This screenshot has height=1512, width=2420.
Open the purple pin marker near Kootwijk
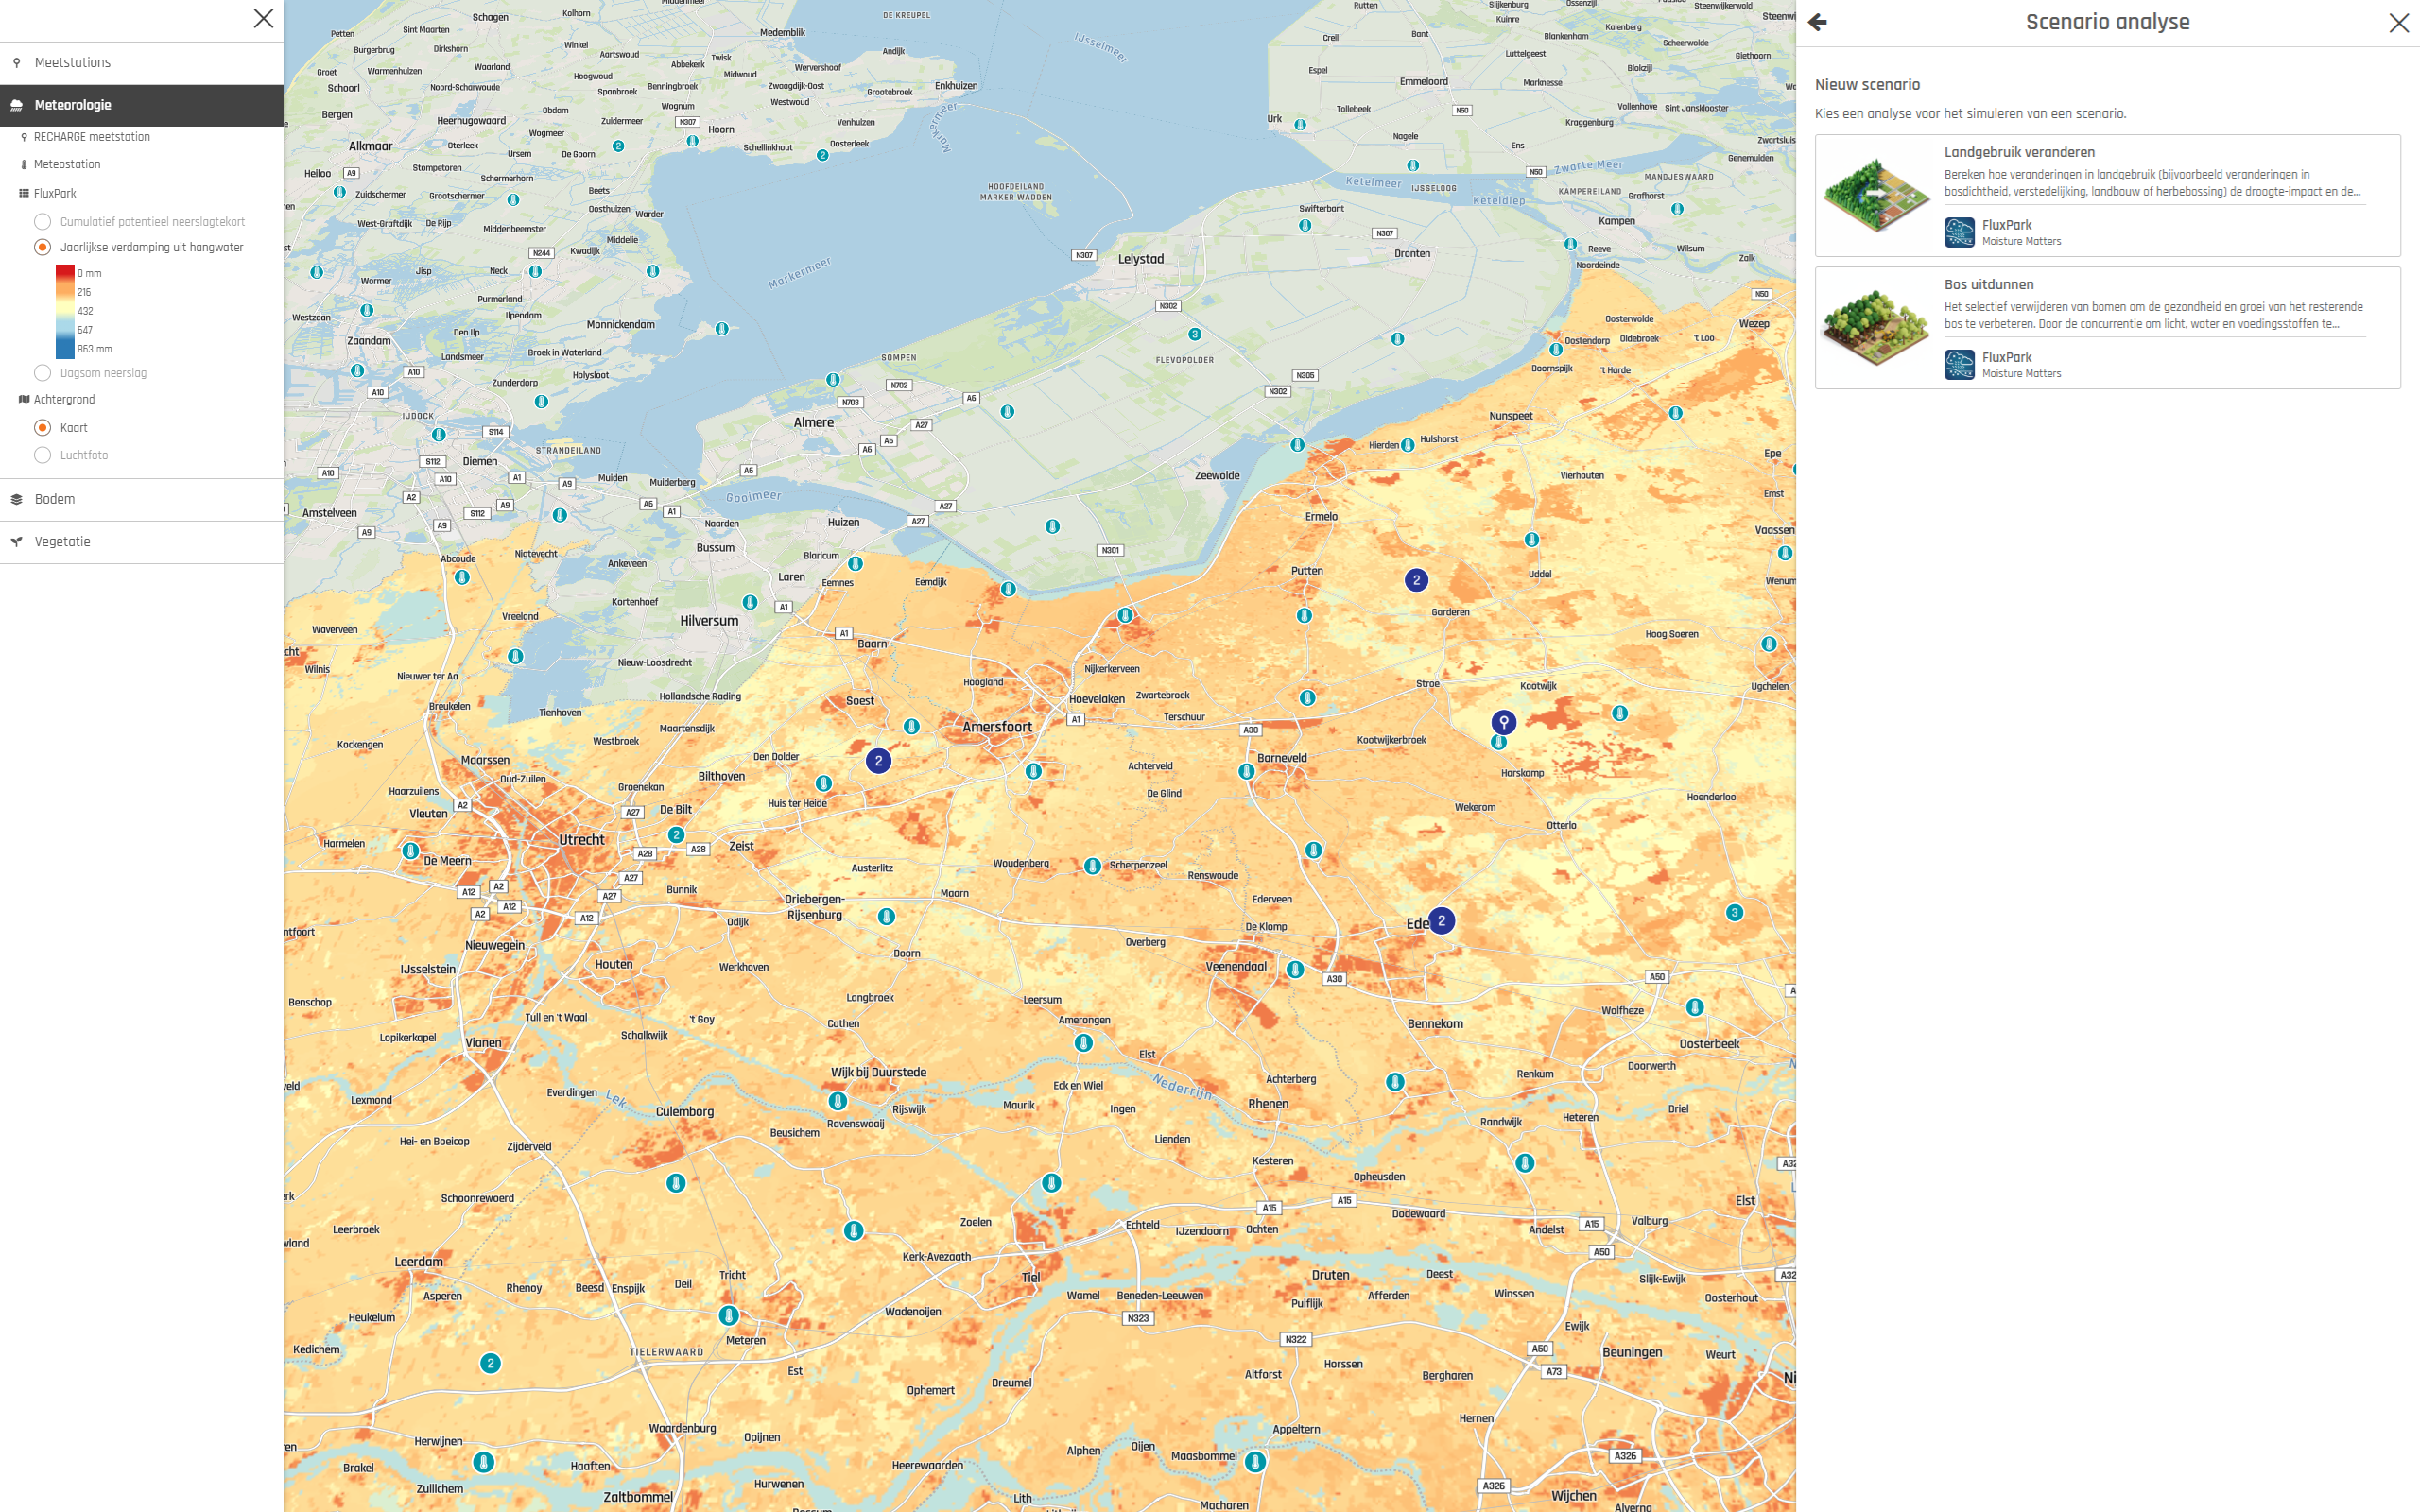pyautogui.click(x=1503, y=722)
